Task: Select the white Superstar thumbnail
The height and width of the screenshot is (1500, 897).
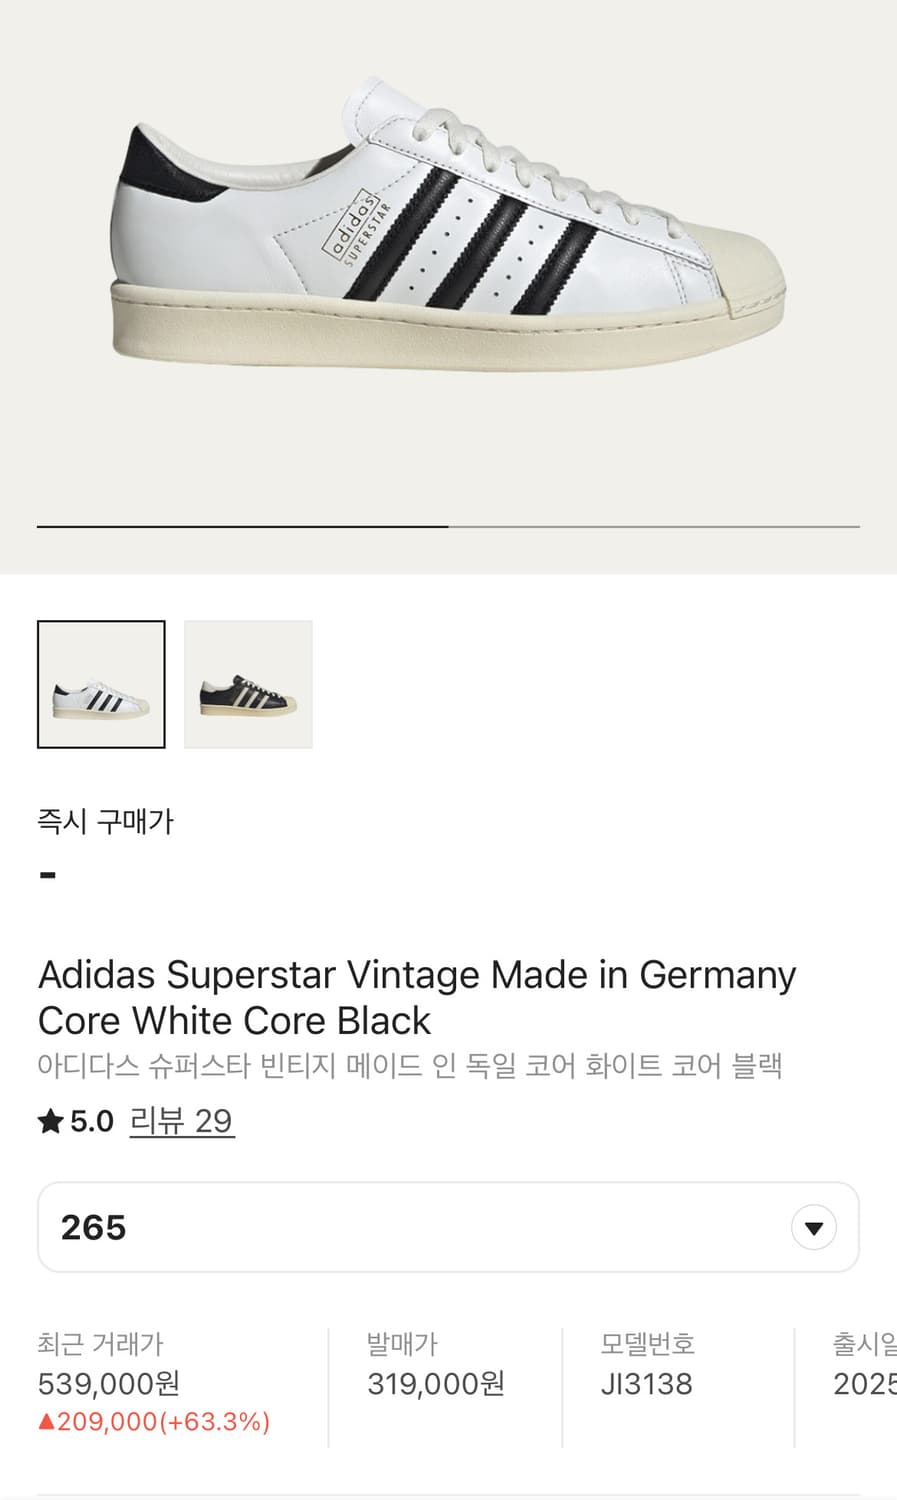Action: (x=101, y=684)
